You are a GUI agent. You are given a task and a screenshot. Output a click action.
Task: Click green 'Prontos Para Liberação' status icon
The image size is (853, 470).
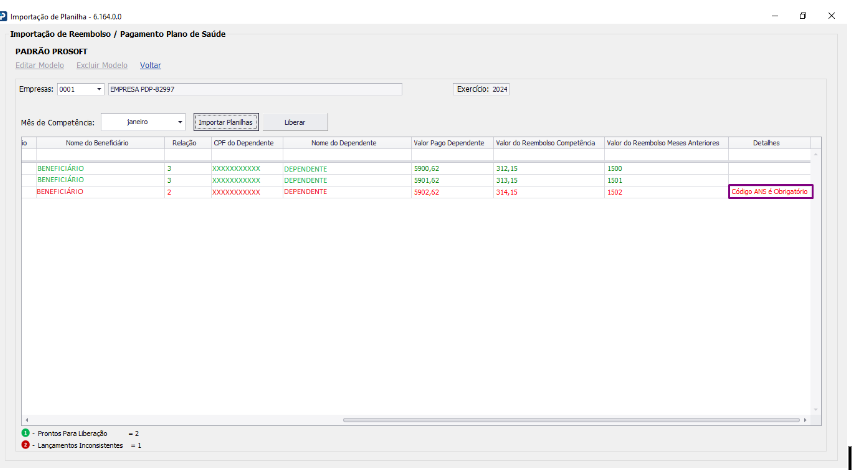tap(25, 433)
